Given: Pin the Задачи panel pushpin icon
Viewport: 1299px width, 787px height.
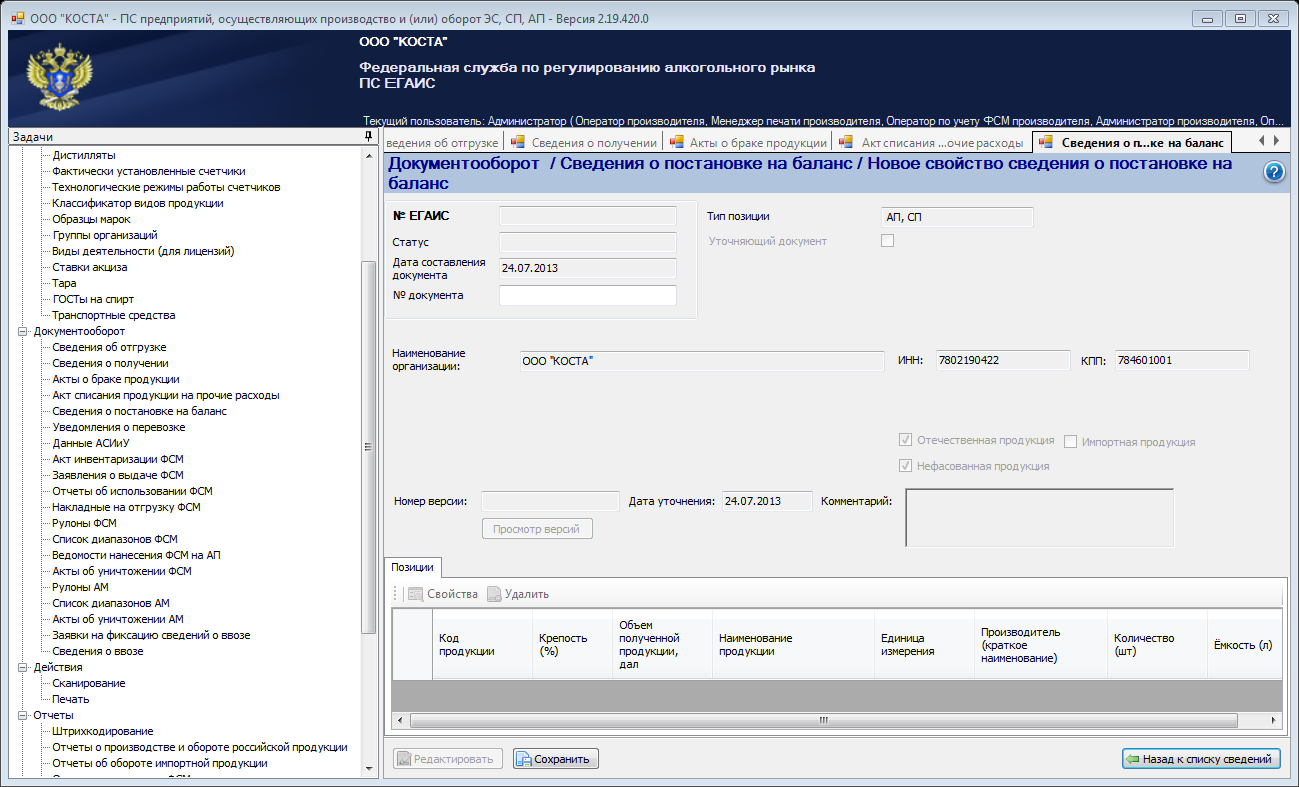Looking at the screenshot, I should pyautogui.click(x=368, y=137).
